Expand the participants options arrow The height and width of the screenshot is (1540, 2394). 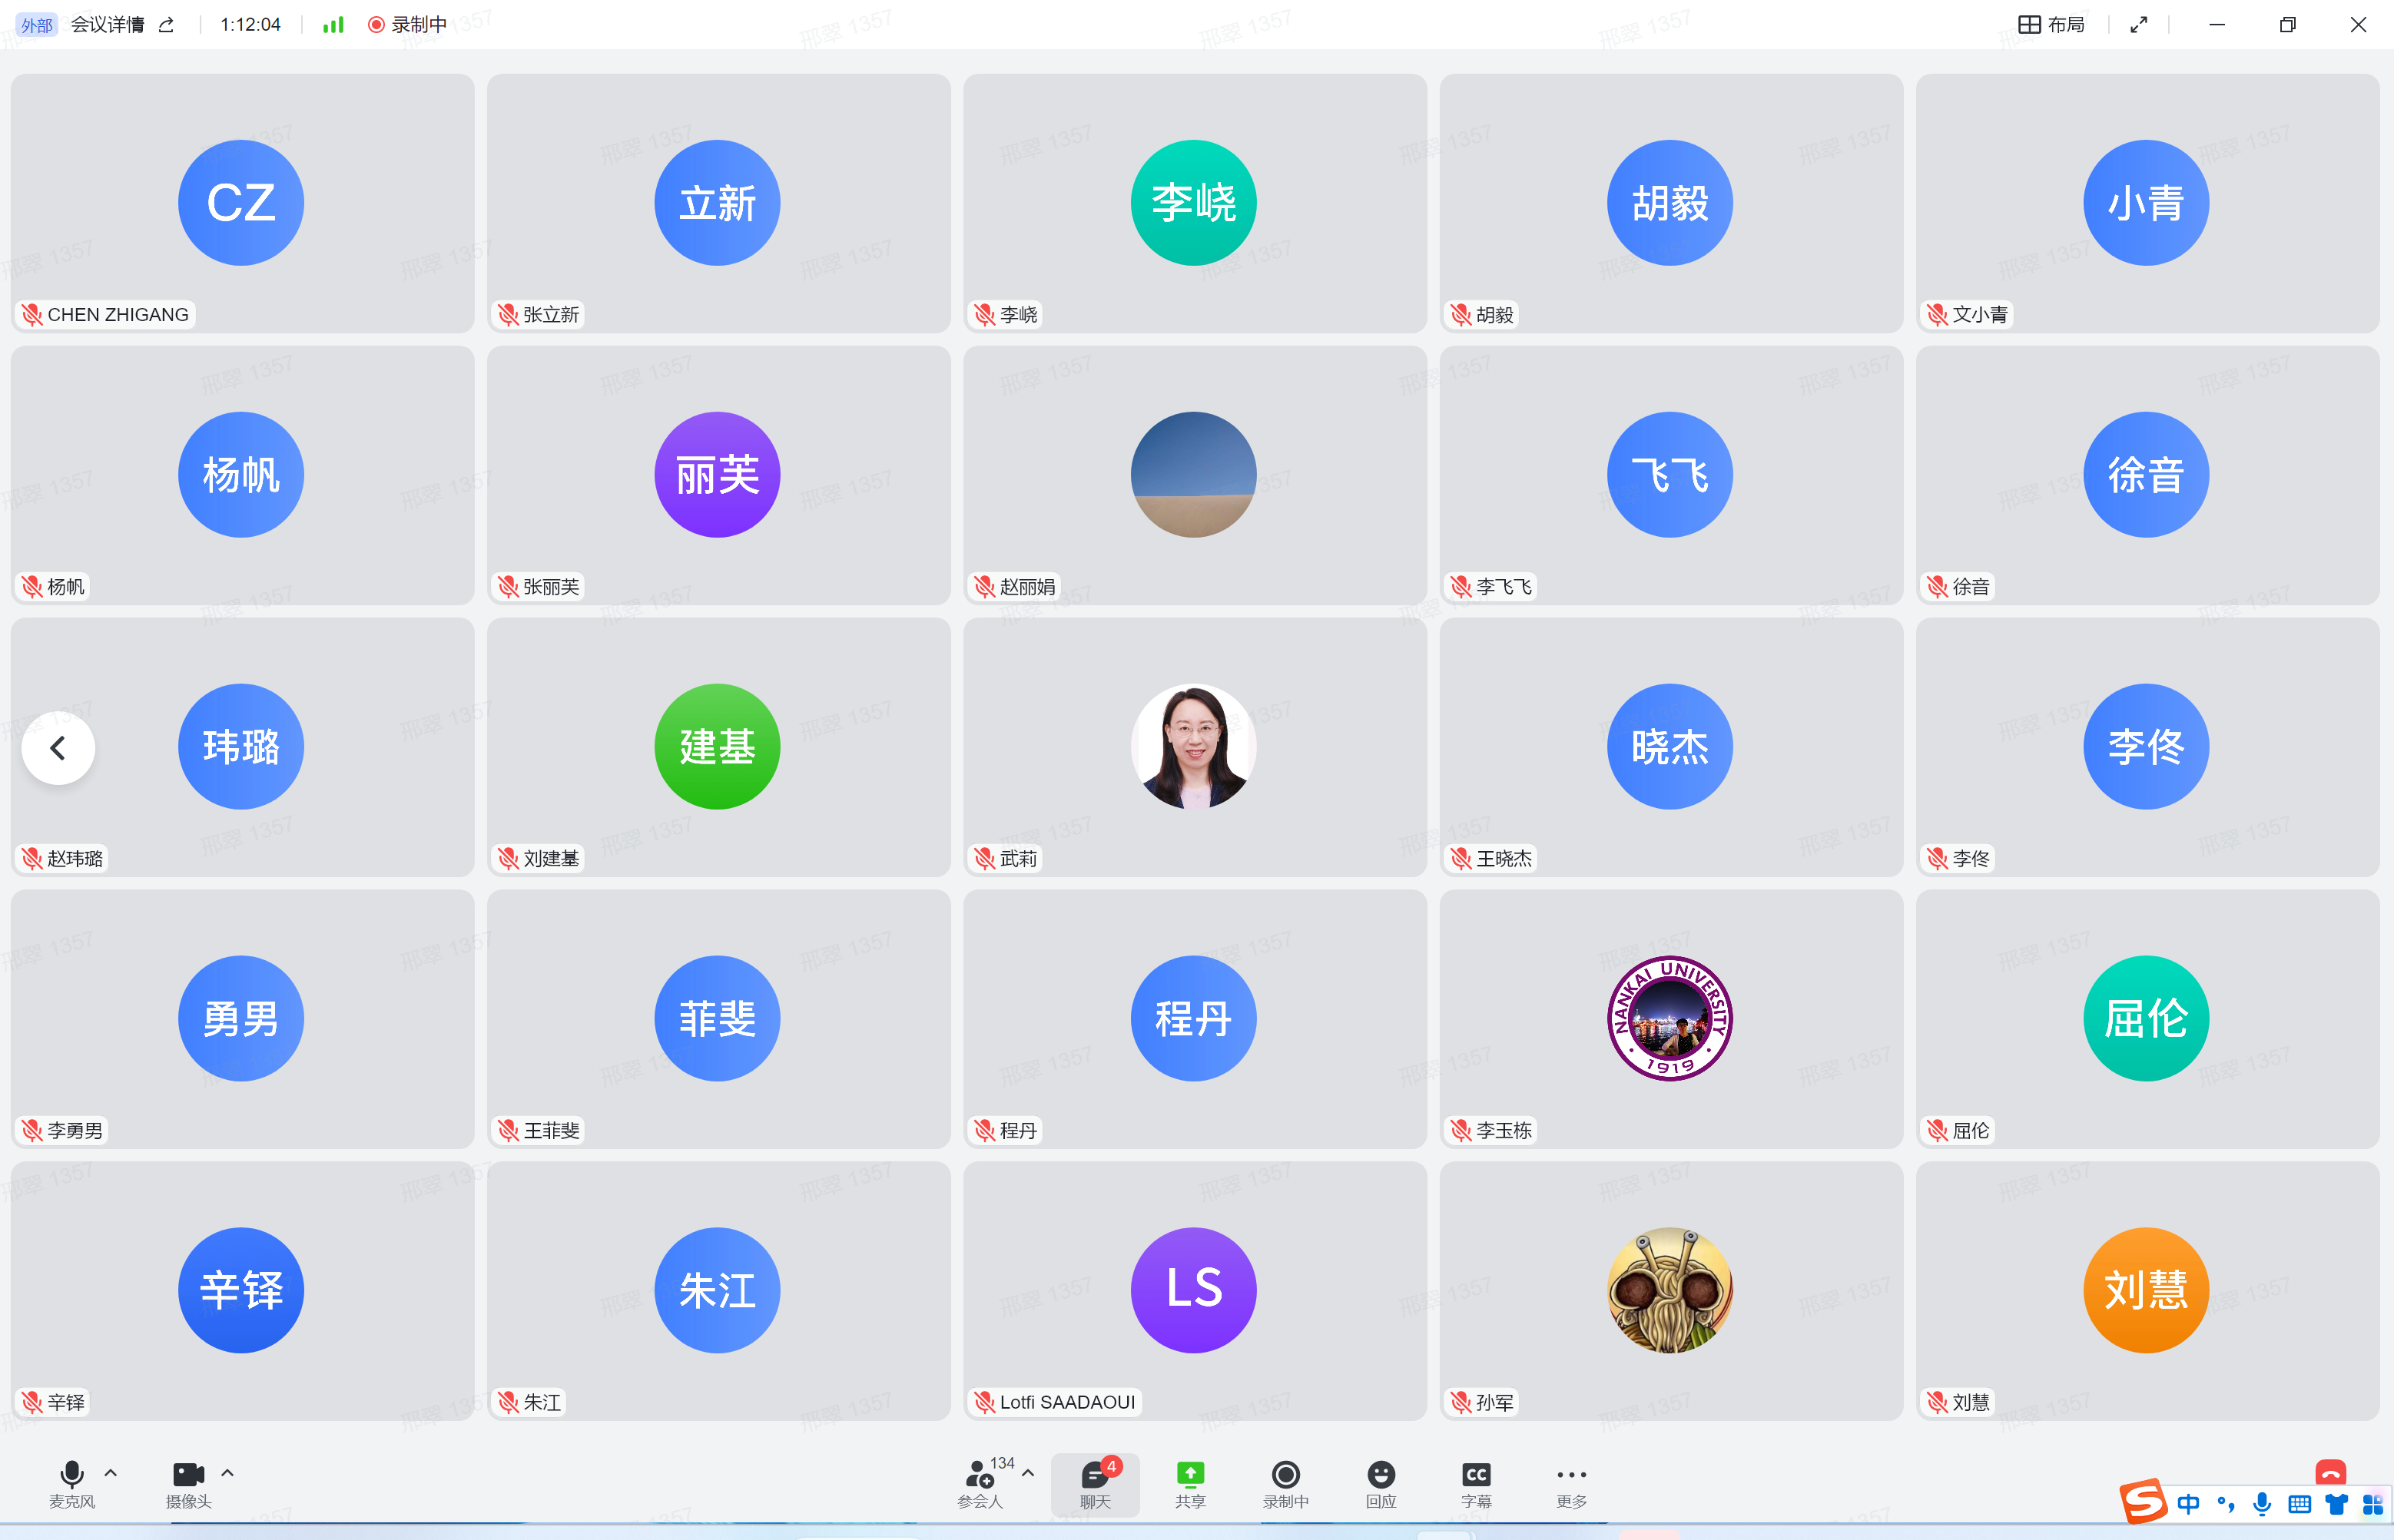pyautogui.click(x=1028, y=1473)
